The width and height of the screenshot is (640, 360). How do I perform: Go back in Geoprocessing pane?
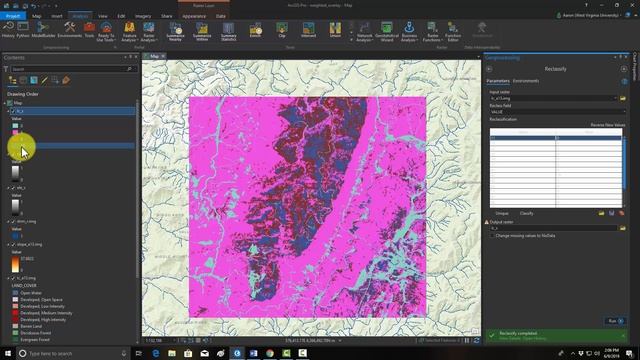(489, 69)
